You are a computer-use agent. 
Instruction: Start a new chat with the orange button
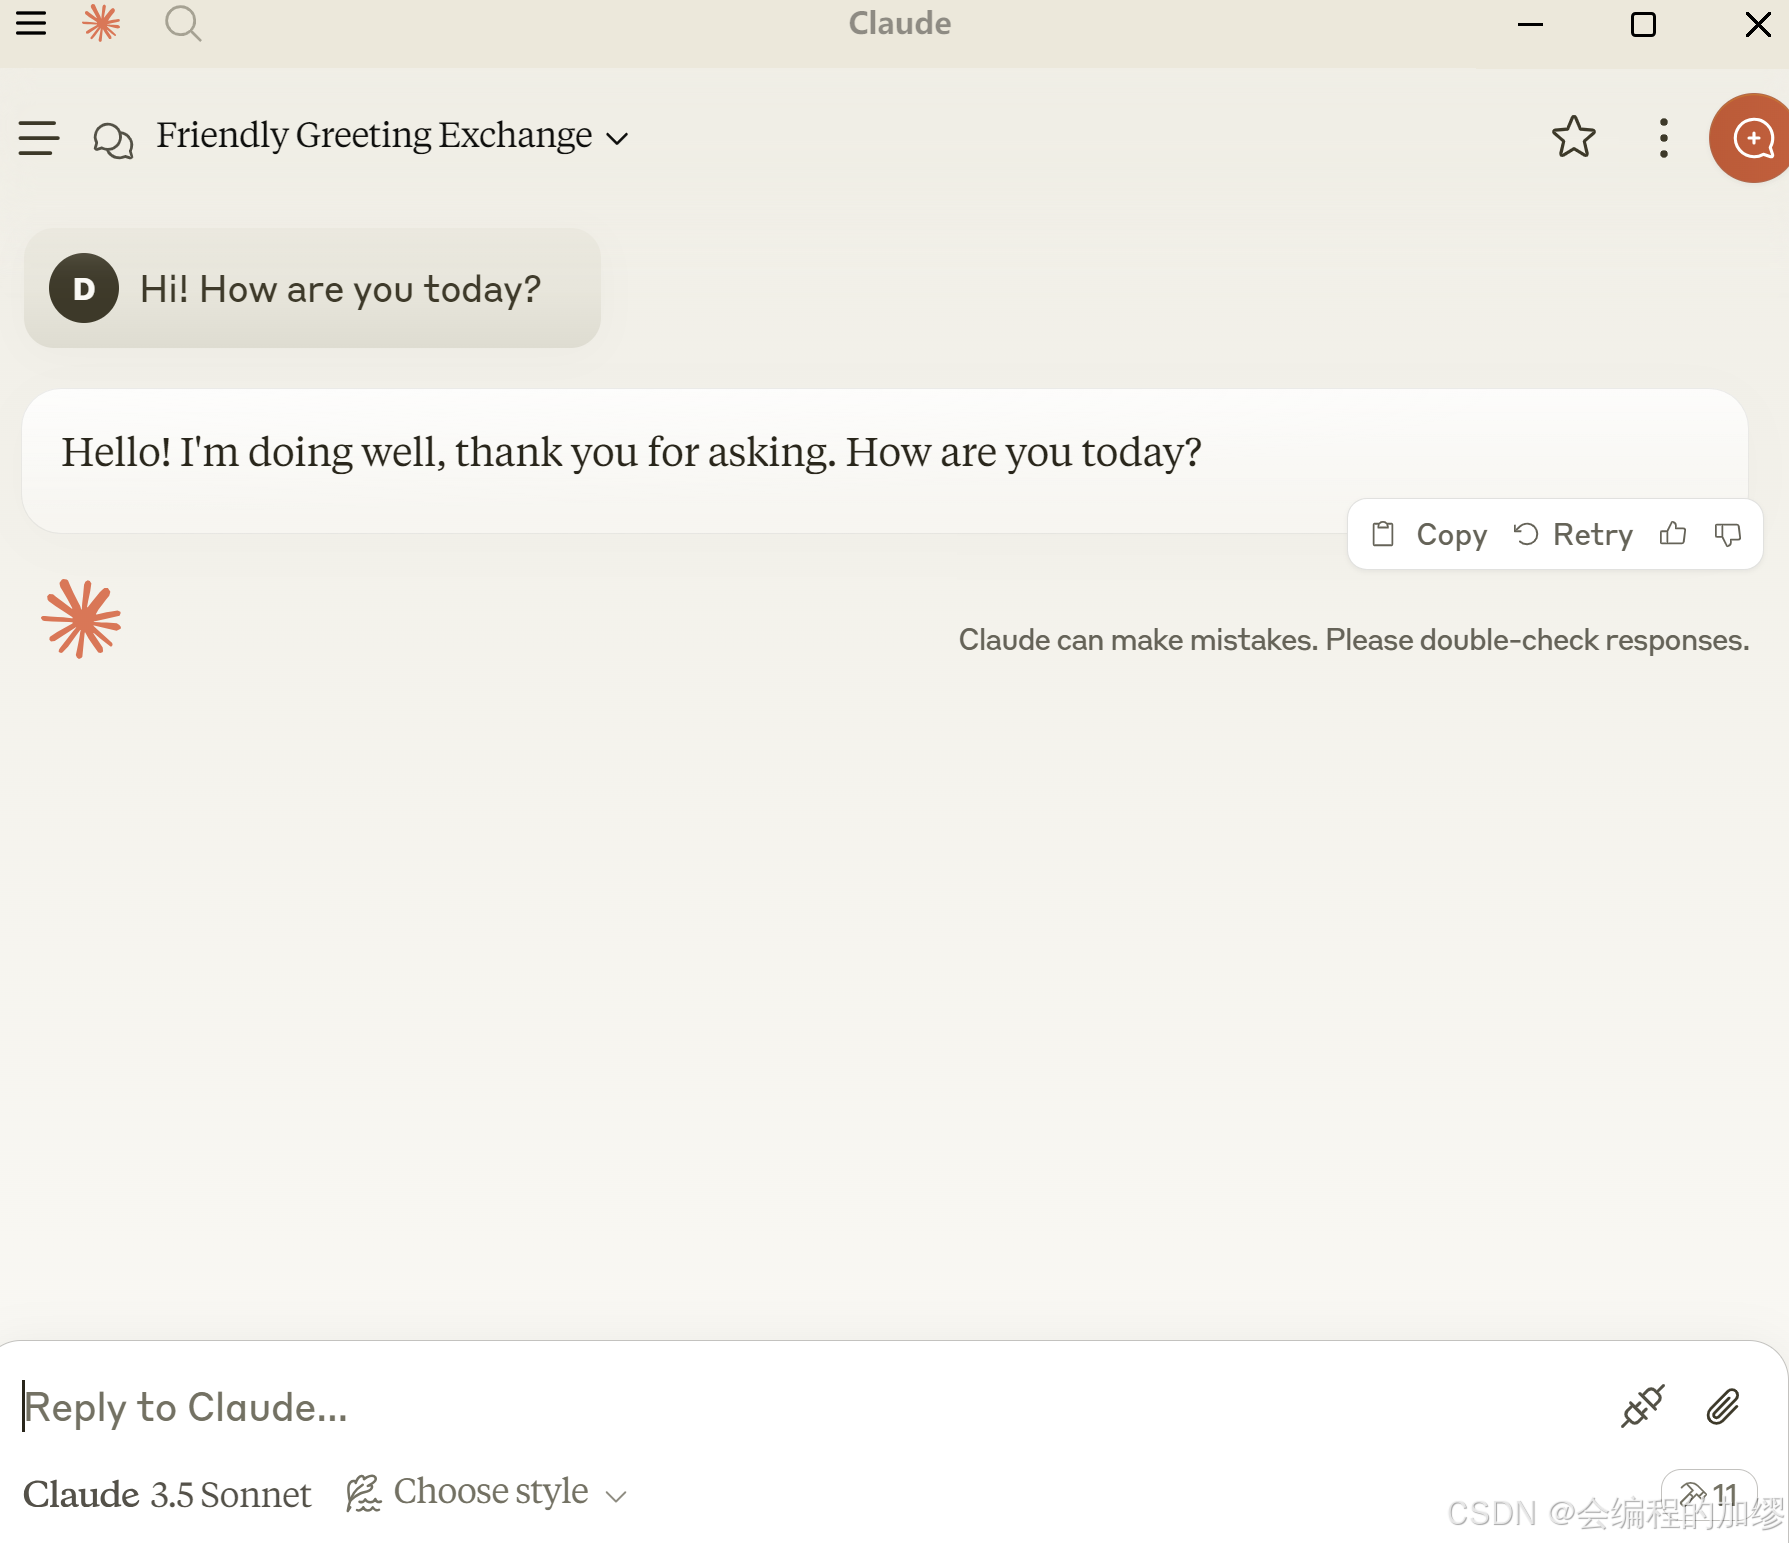pos(1750,138)
